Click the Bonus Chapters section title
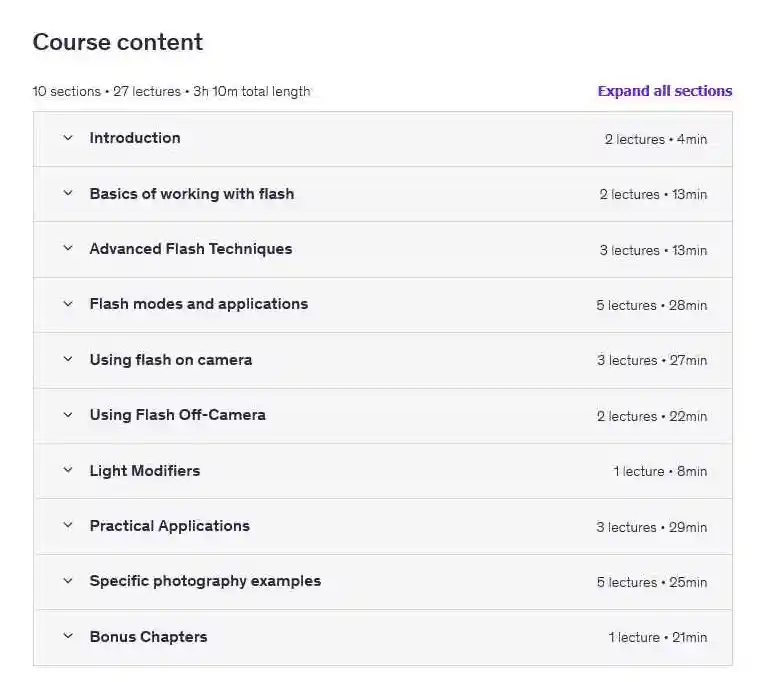 tap(149, 636)
